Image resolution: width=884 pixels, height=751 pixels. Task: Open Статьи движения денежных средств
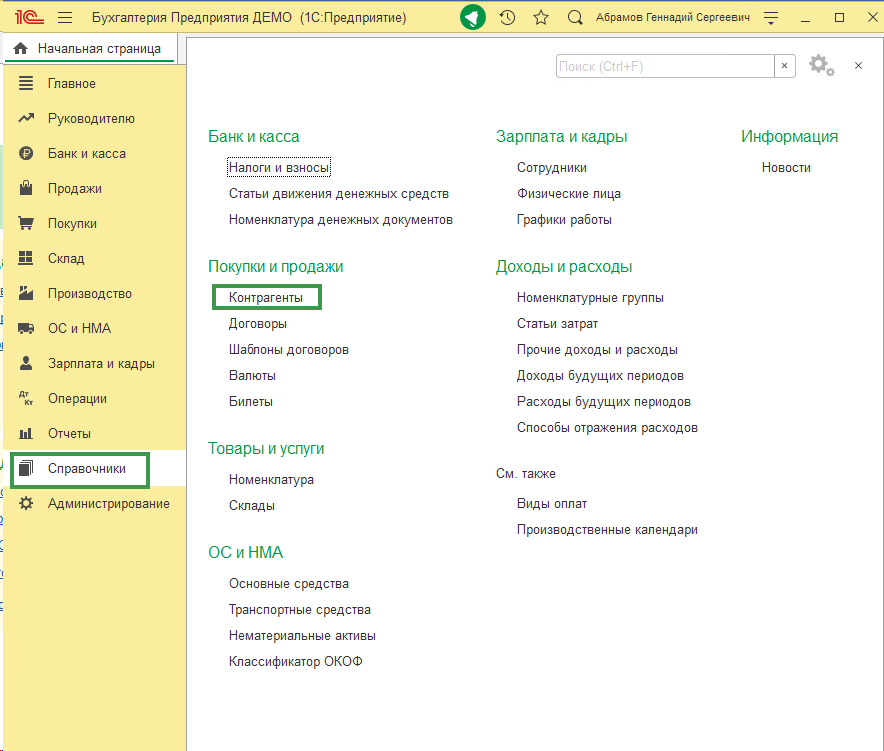[339, 193]
